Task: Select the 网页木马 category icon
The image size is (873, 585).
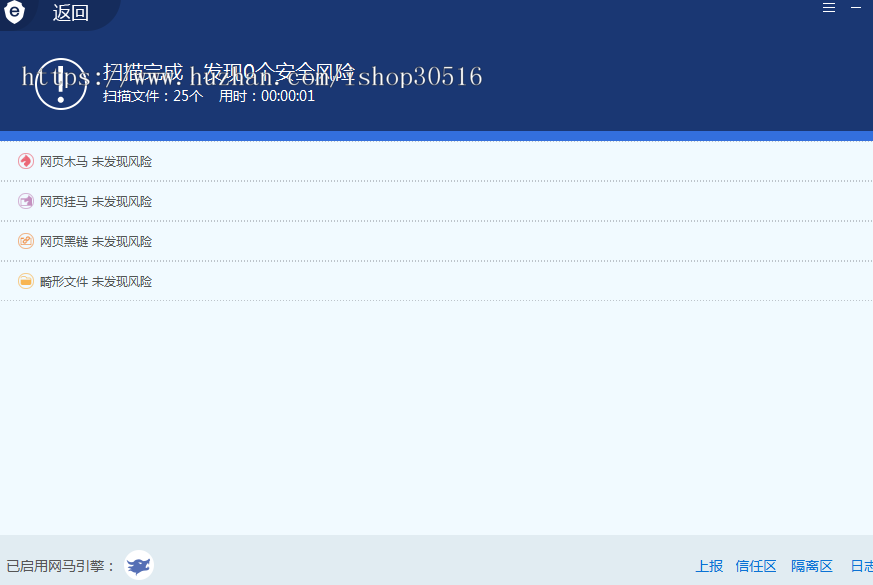Action: (25, 161)
